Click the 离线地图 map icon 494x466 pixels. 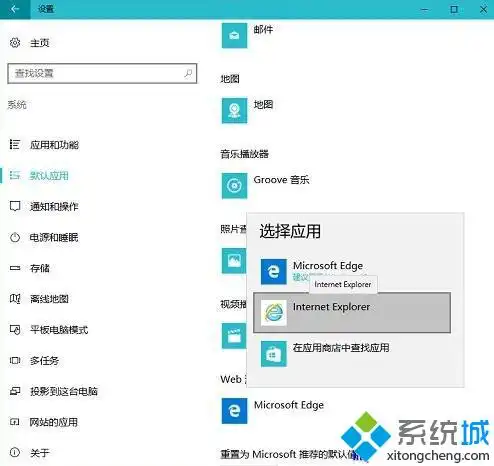15,299
